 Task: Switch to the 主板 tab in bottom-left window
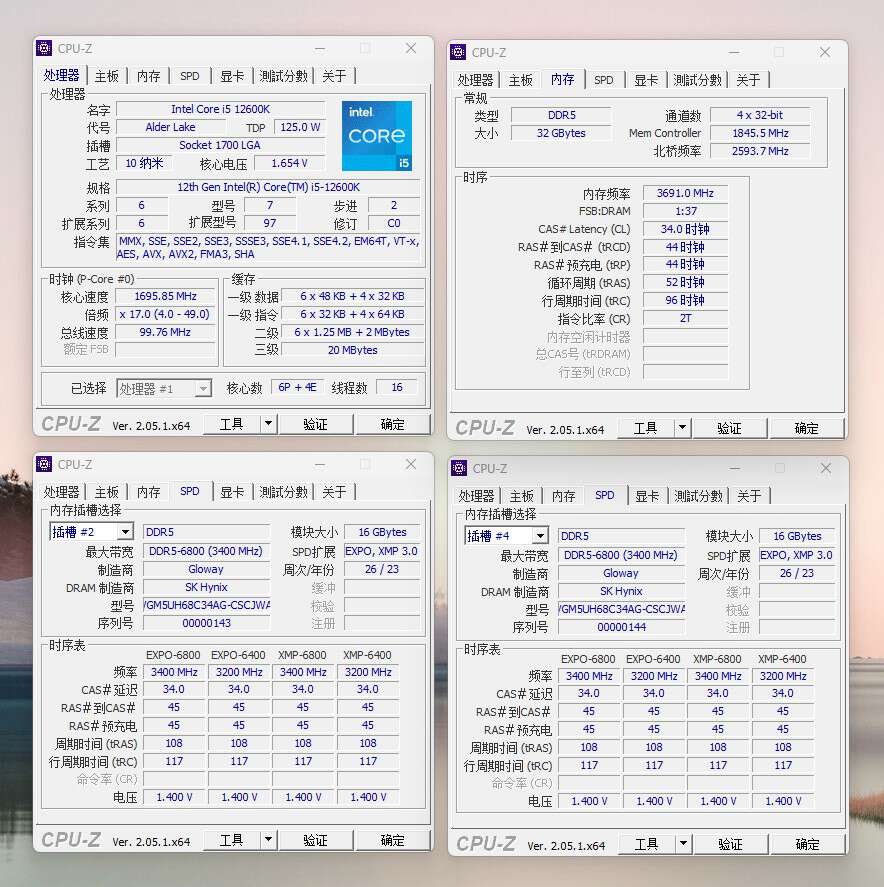pyautogui.click(x=106, y=492)
